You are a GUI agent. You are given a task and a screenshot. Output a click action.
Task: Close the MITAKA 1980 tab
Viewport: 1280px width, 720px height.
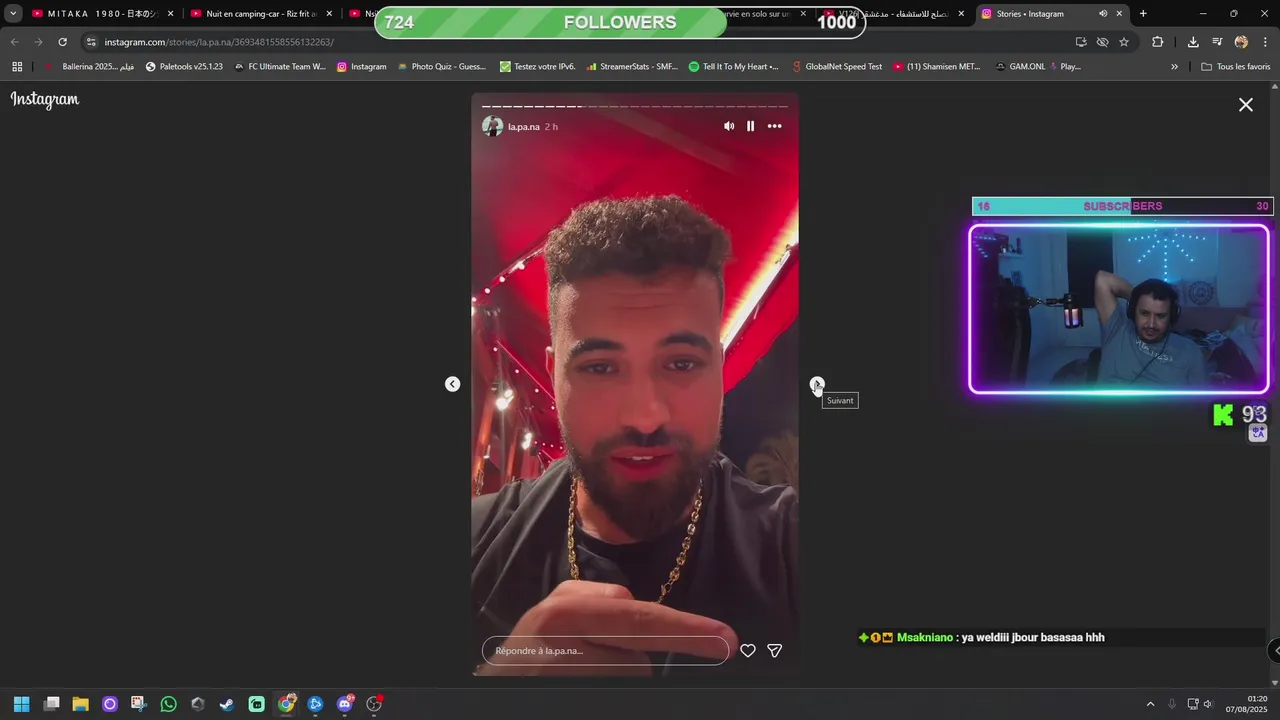click(171, 14)
